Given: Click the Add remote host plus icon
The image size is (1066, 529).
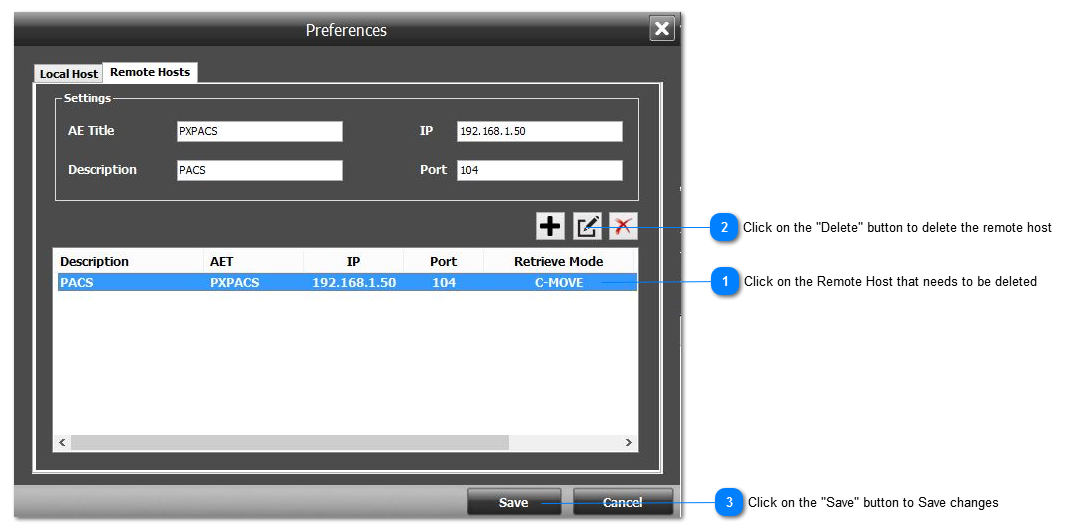Looking at the screenshot, I should (x=550, y=226).
